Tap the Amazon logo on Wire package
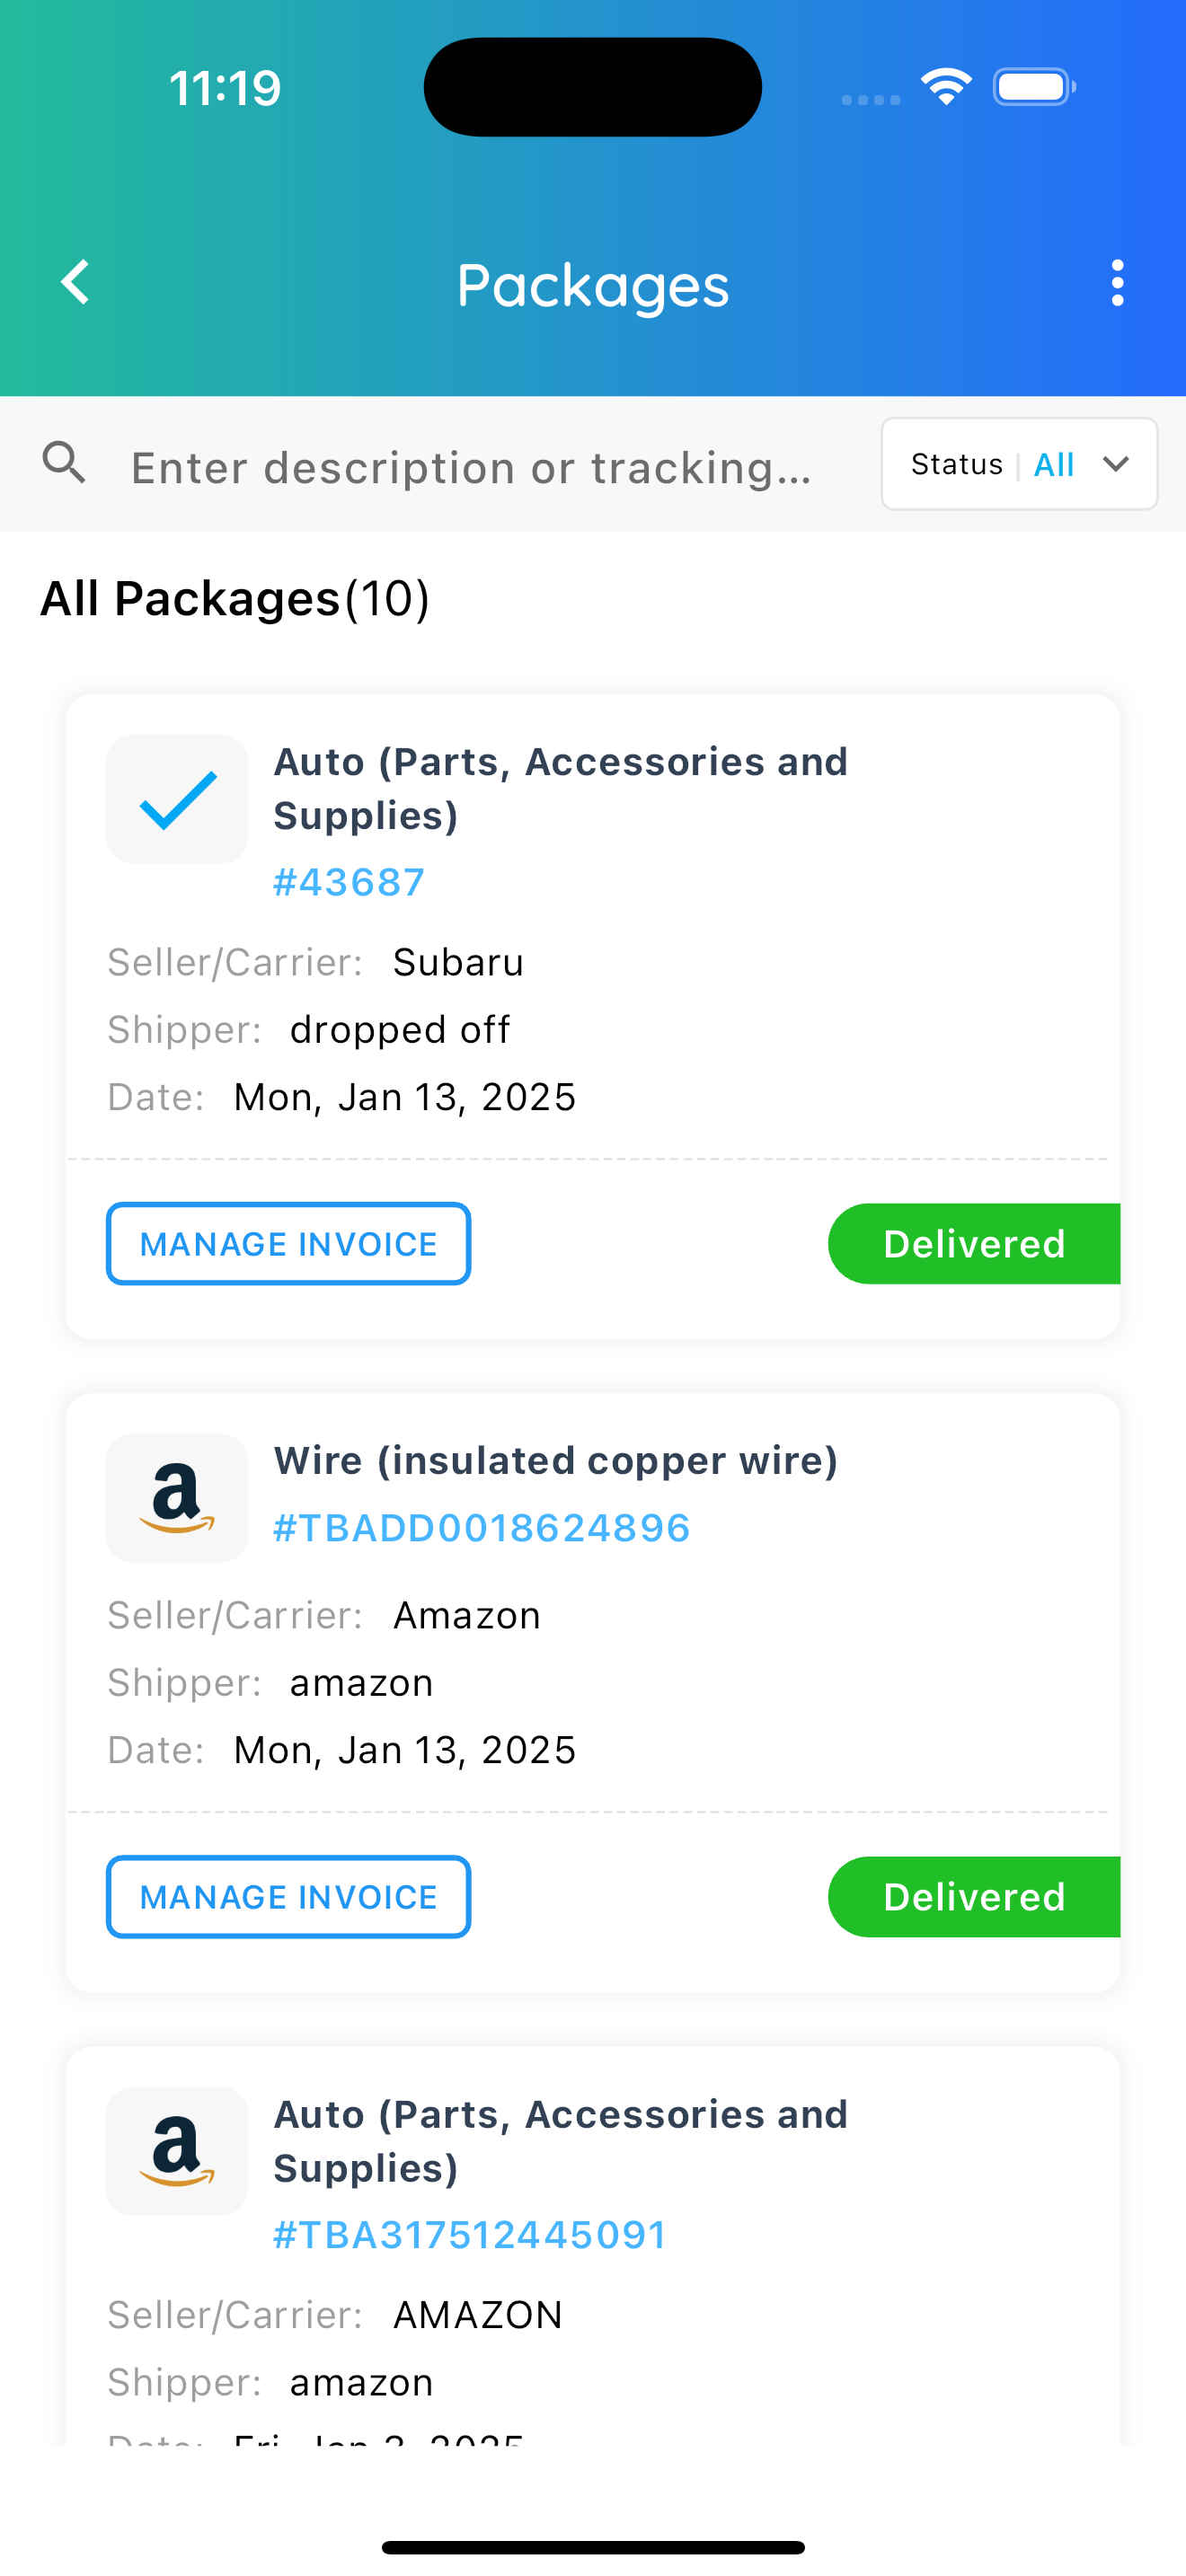 point(177,1498)
